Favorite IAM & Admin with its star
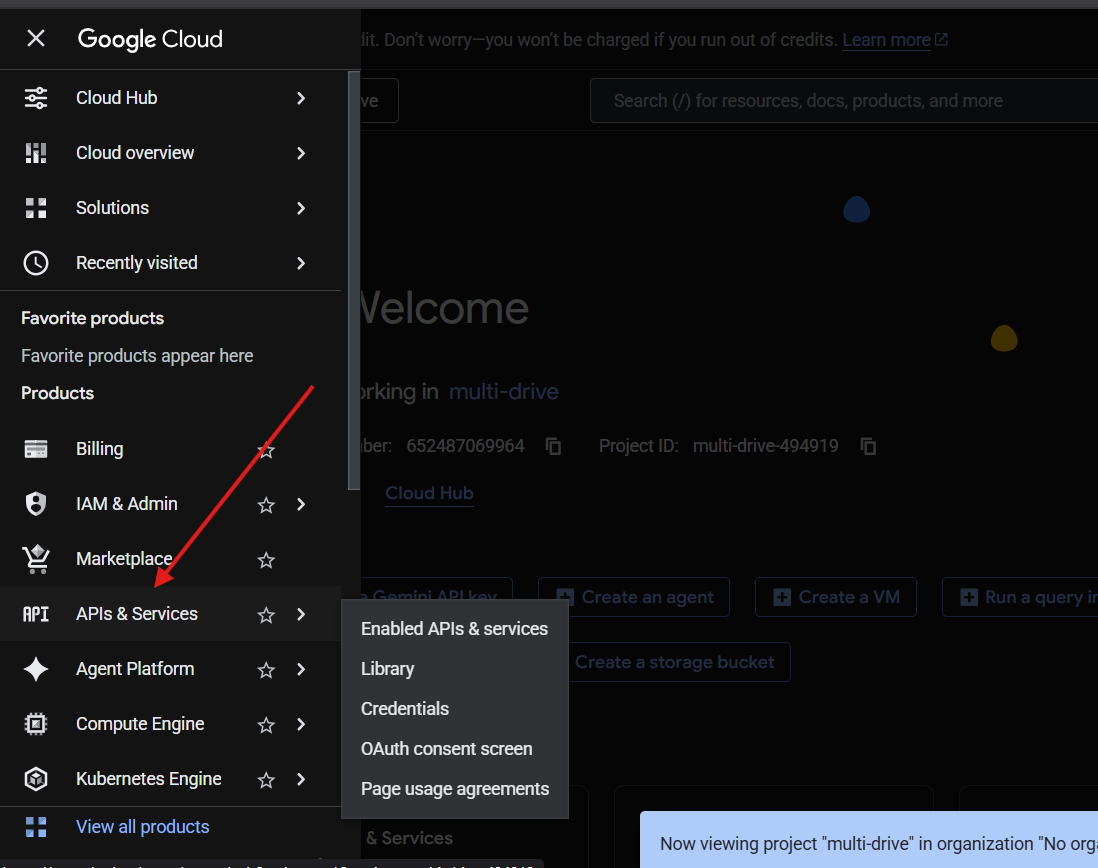Viewport: 1098px width, 868px height. coord(266,505)
